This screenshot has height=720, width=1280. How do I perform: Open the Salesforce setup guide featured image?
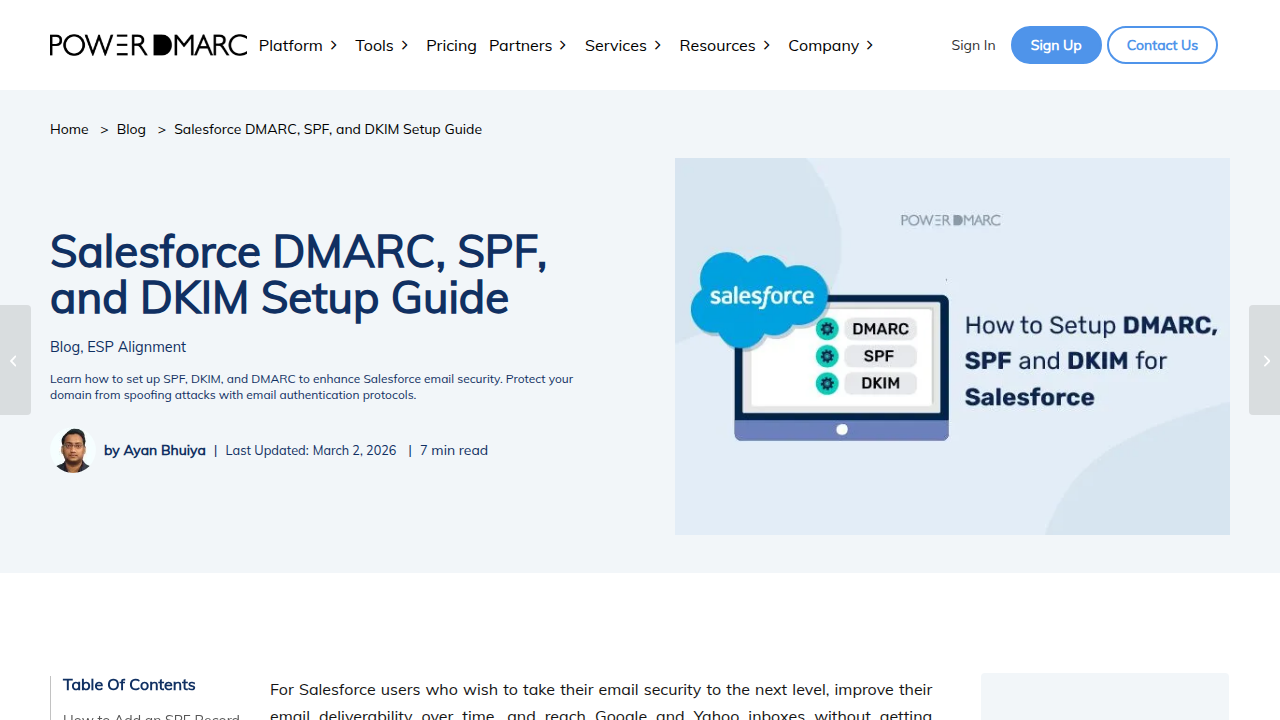[x=952, y=346]
